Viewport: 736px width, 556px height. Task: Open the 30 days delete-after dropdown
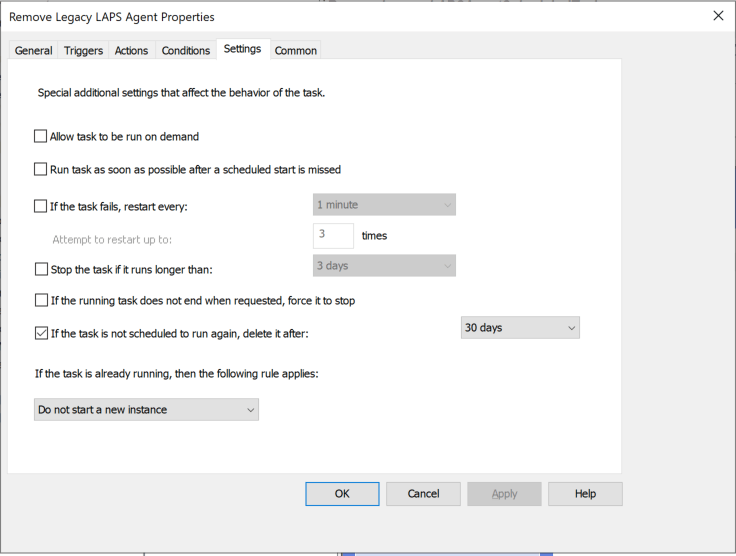(520, 328)
